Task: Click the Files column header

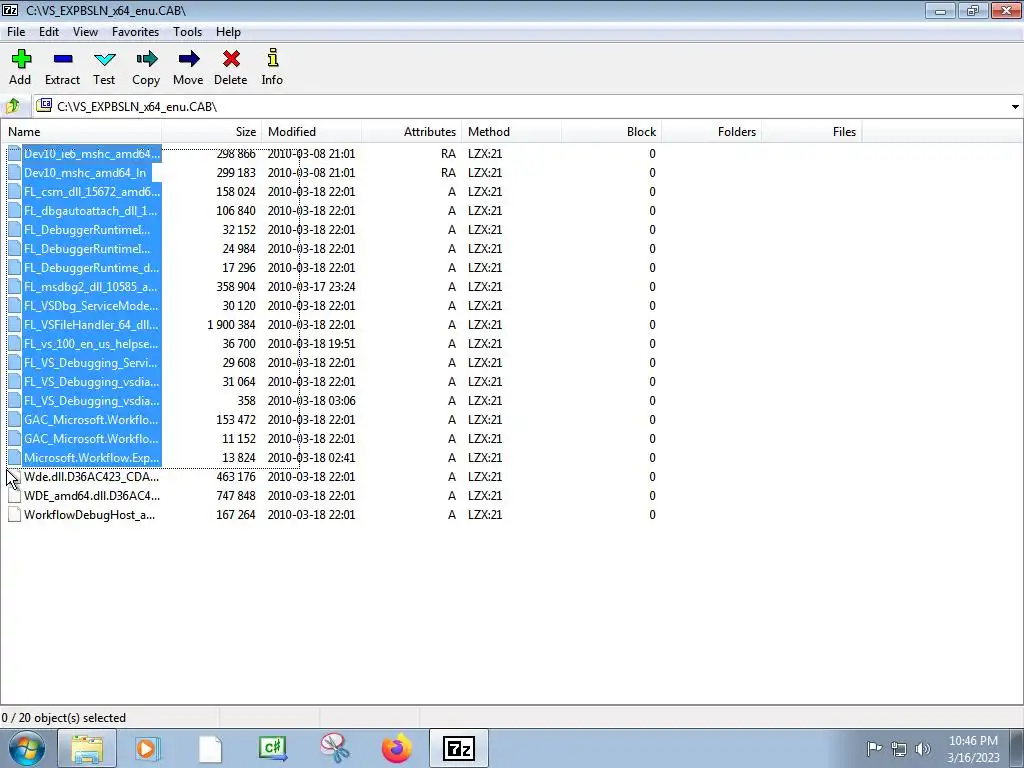Action: (811, 132)
